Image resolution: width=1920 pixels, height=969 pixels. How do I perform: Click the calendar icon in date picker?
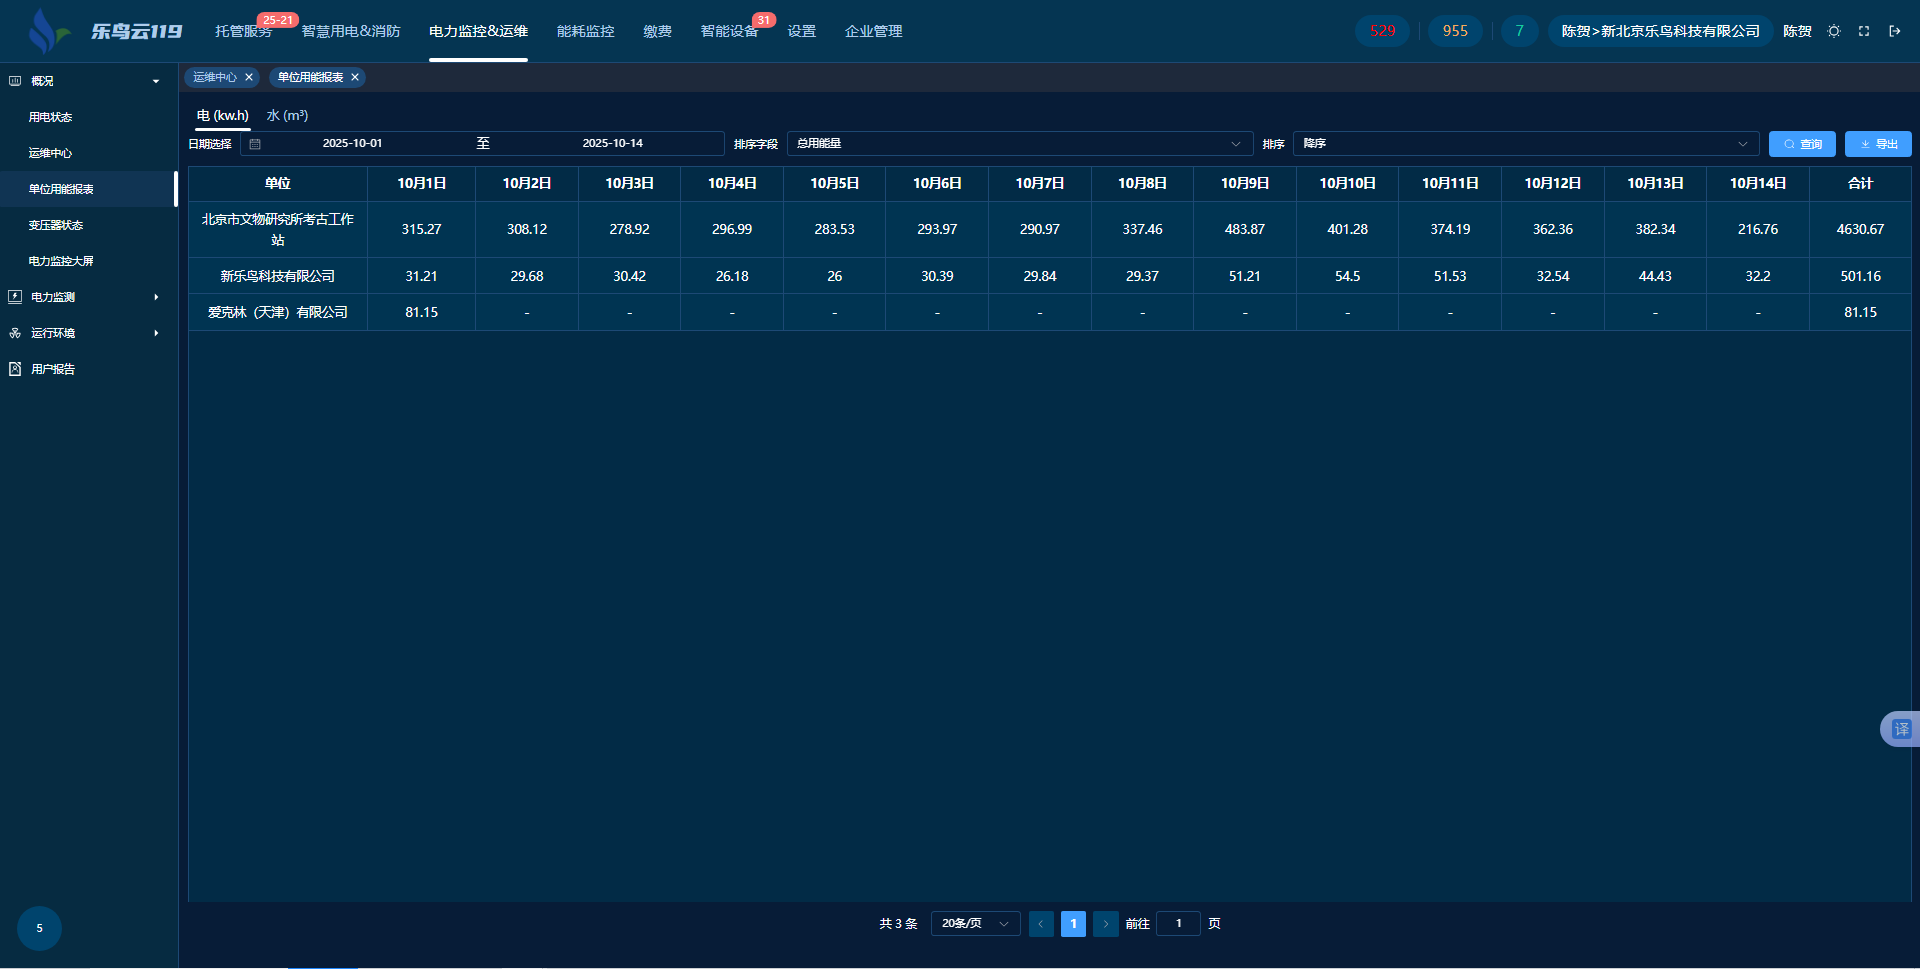click(255, 144)
